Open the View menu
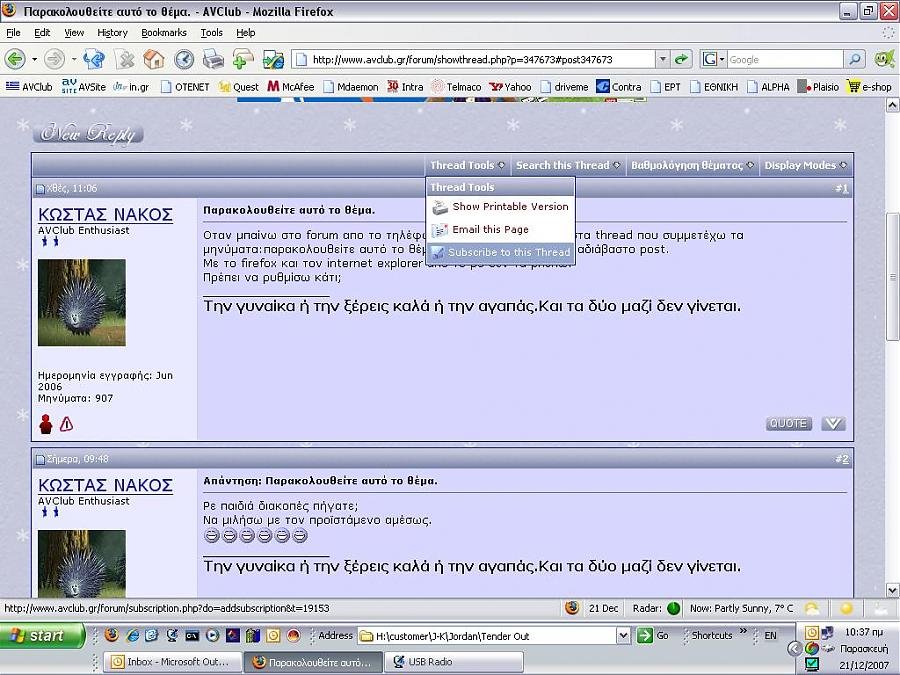The width and height of the screenshot is (900, 675). tap(74, 33)
